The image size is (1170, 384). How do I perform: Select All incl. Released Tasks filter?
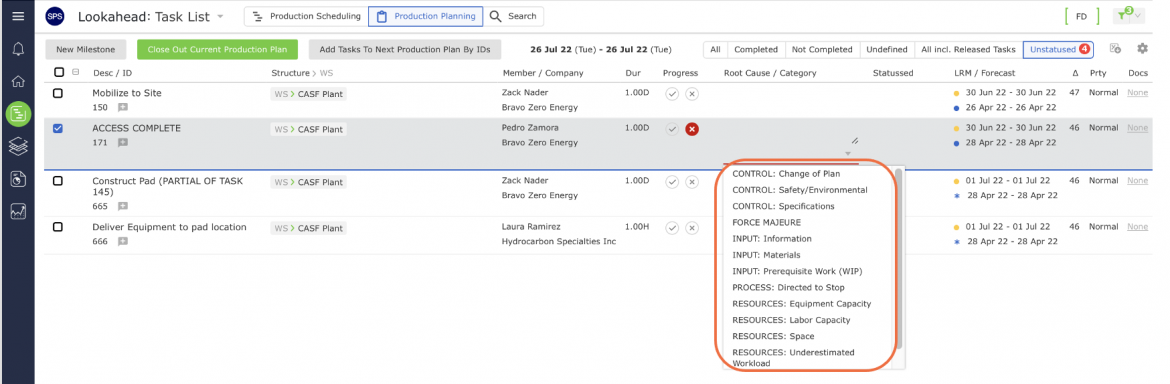pos(969,49)
